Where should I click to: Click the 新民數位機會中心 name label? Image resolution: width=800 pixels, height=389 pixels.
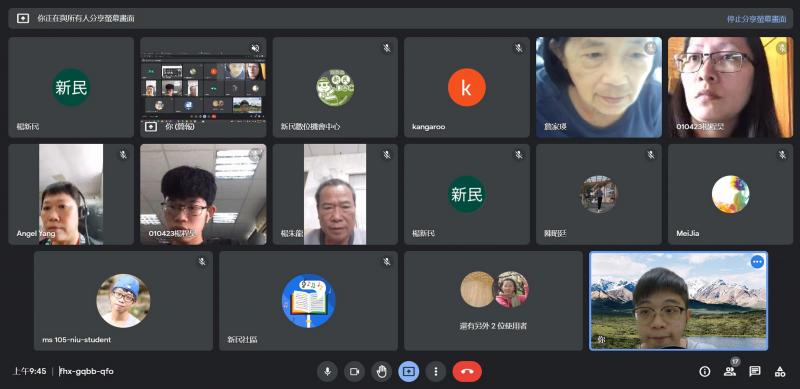[x=310, y=127]
